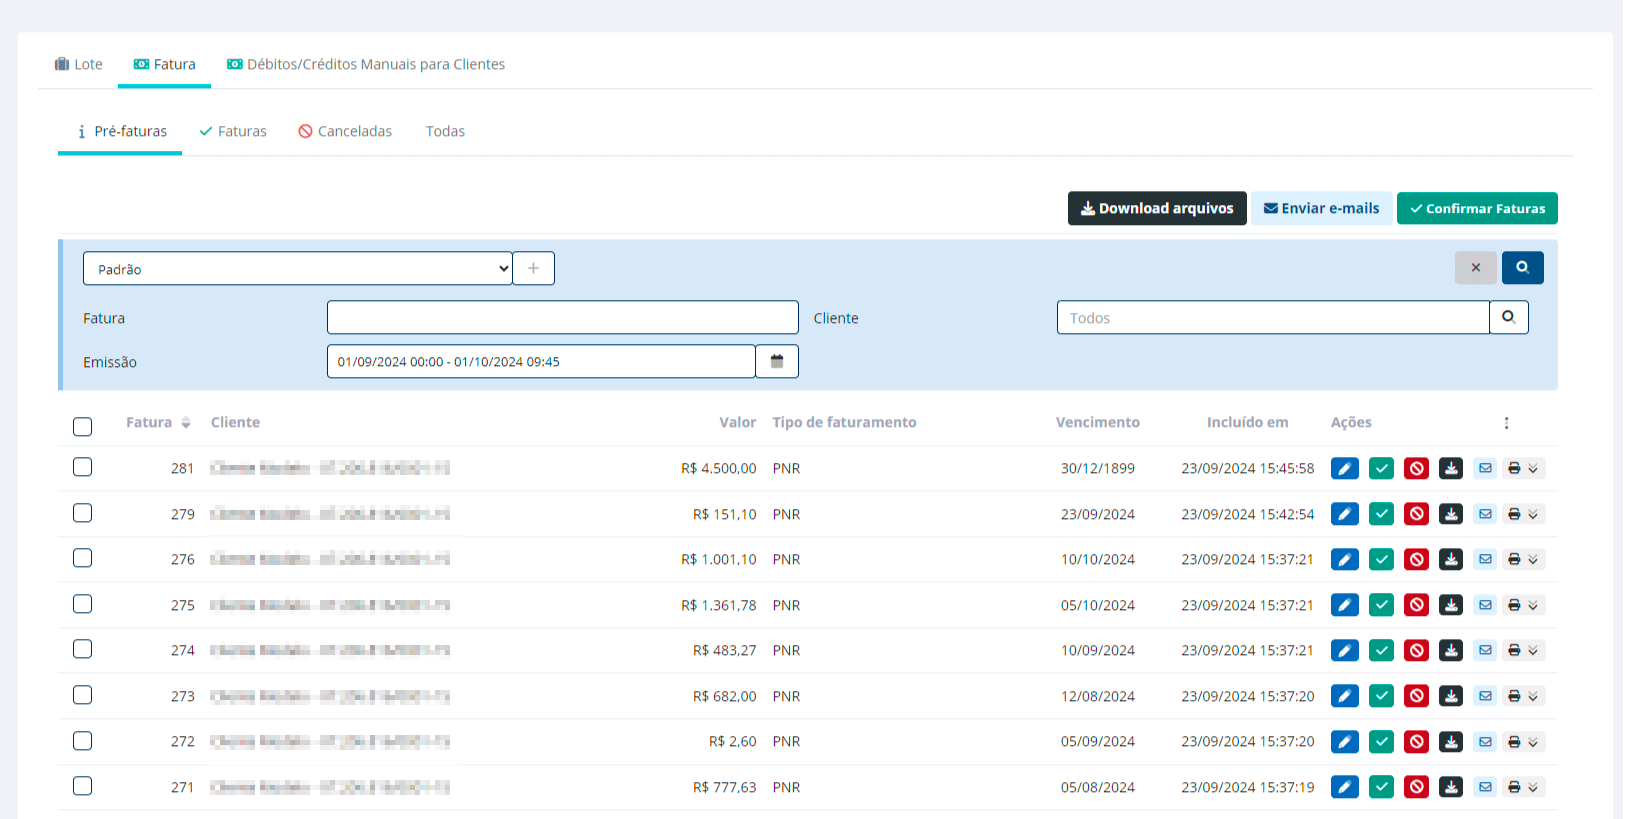The image size is (1637, 819).
Task: Download invoice 281 file
Action: tap(1451, 468)
